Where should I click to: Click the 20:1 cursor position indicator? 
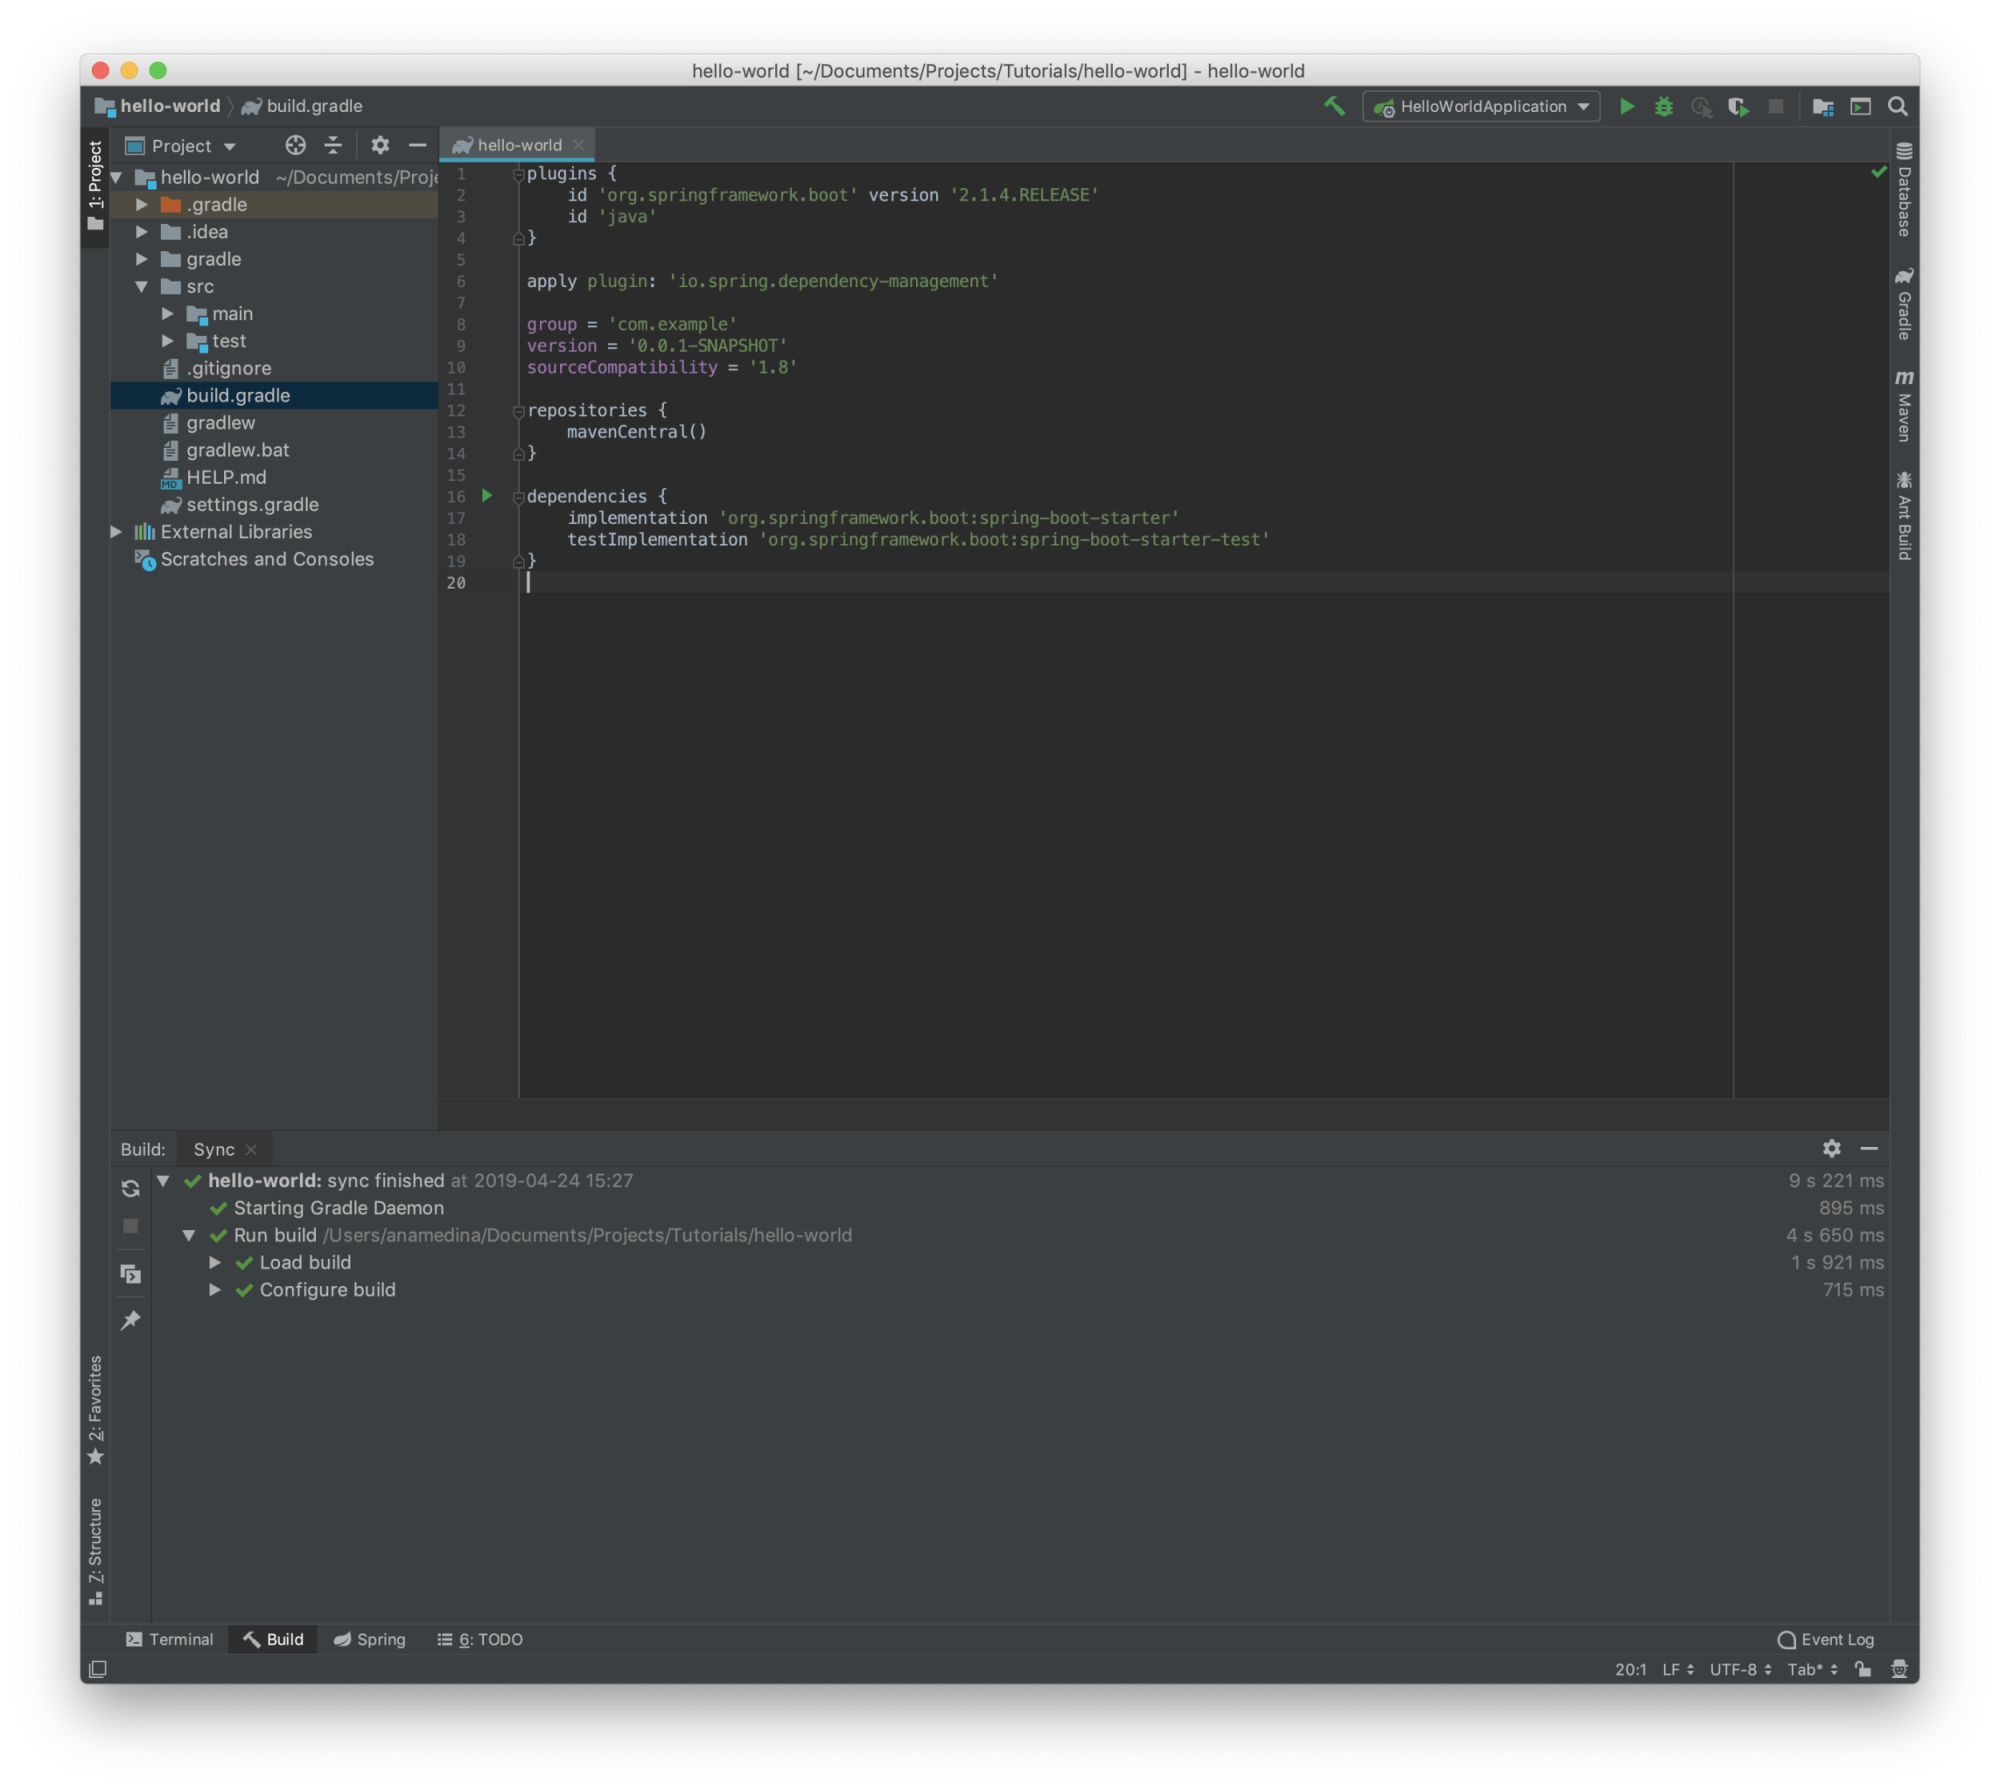1630,1669
